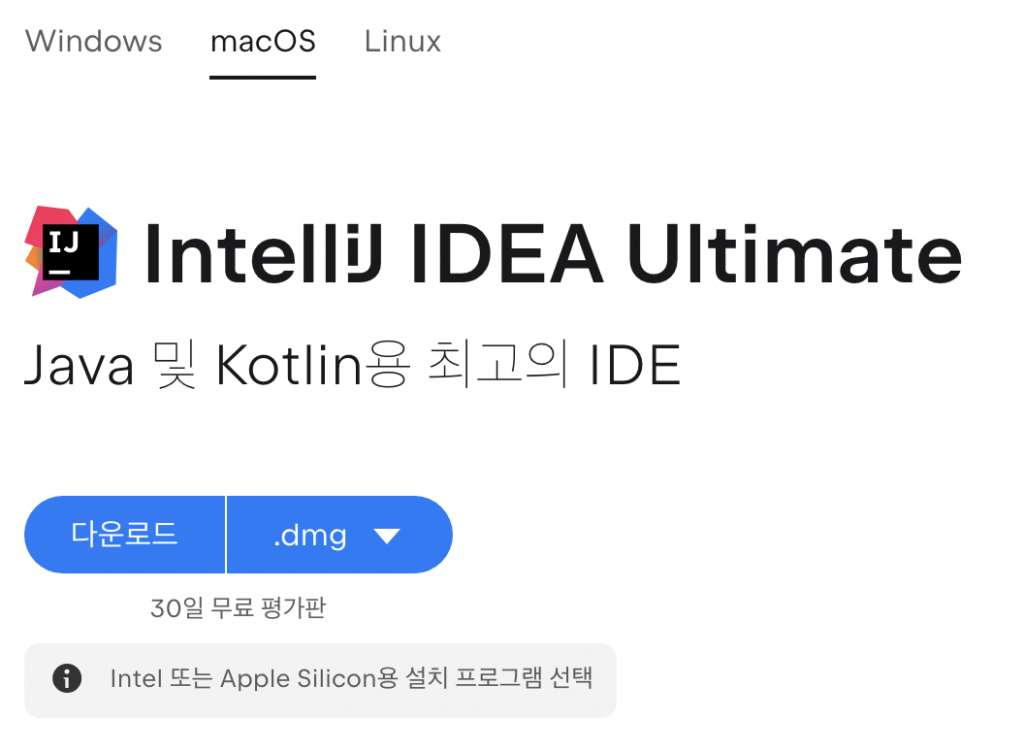Select the Linux platform tab
1024x751 pixels.
tap(401, 42)
